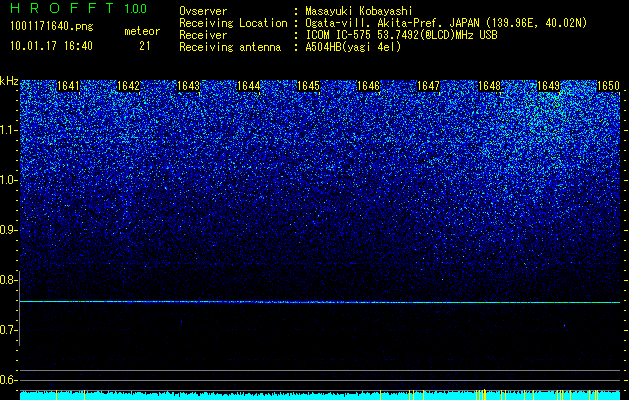
Task: Select the filename 1001171640.png
Action: pos(52,27)
